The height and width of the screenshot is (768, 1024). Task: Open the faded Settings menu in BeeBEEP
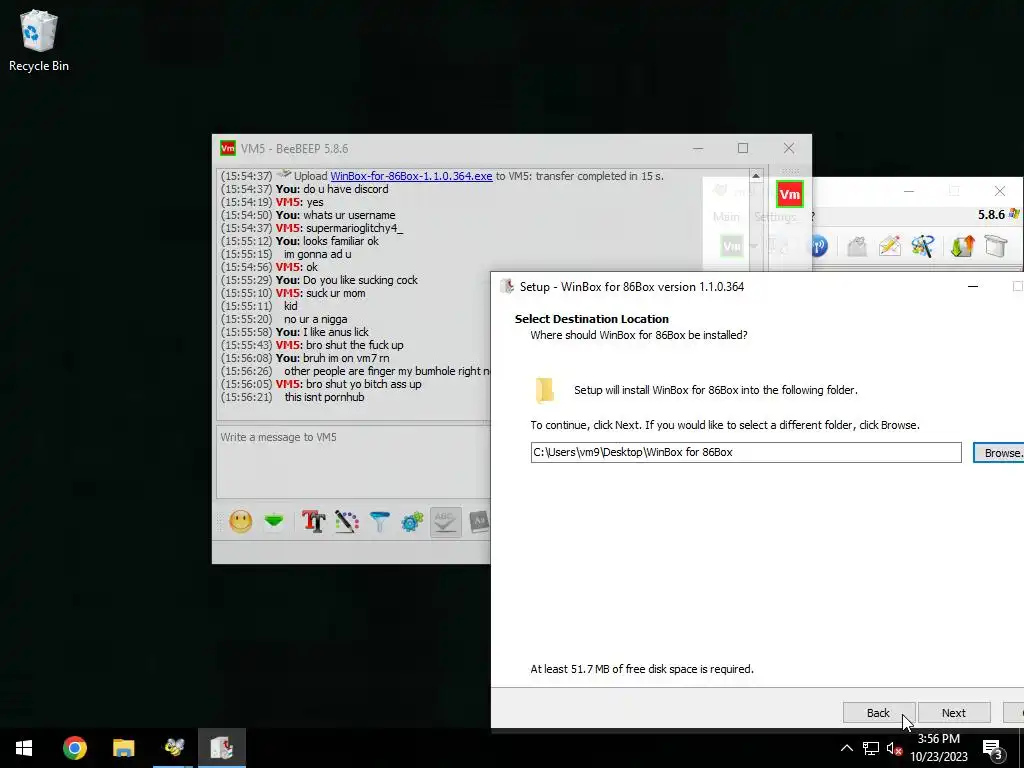tap(775, 216)
